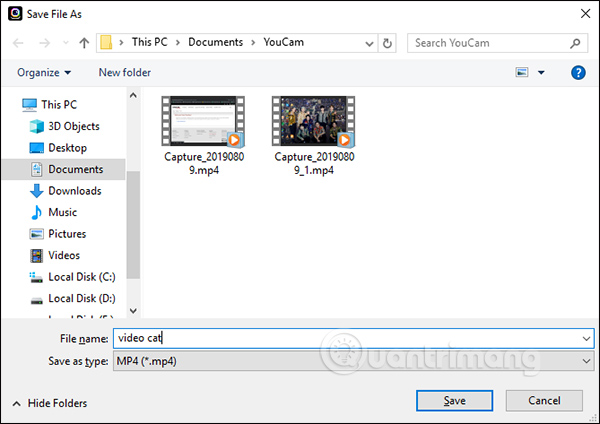Expand the address bar history dropdown
The height and width of the screenshot is (424, 600).
[x=369, y=43]
